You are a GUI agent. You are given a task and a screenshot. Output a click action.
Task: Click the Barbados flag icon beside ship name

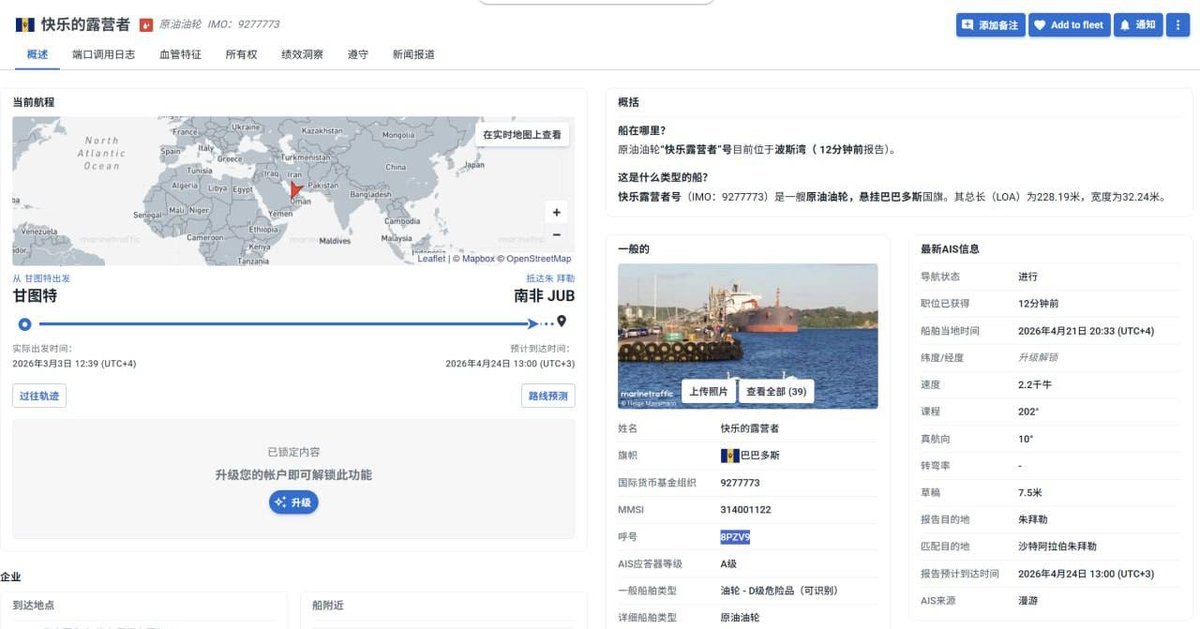click(x=24, y=24)
